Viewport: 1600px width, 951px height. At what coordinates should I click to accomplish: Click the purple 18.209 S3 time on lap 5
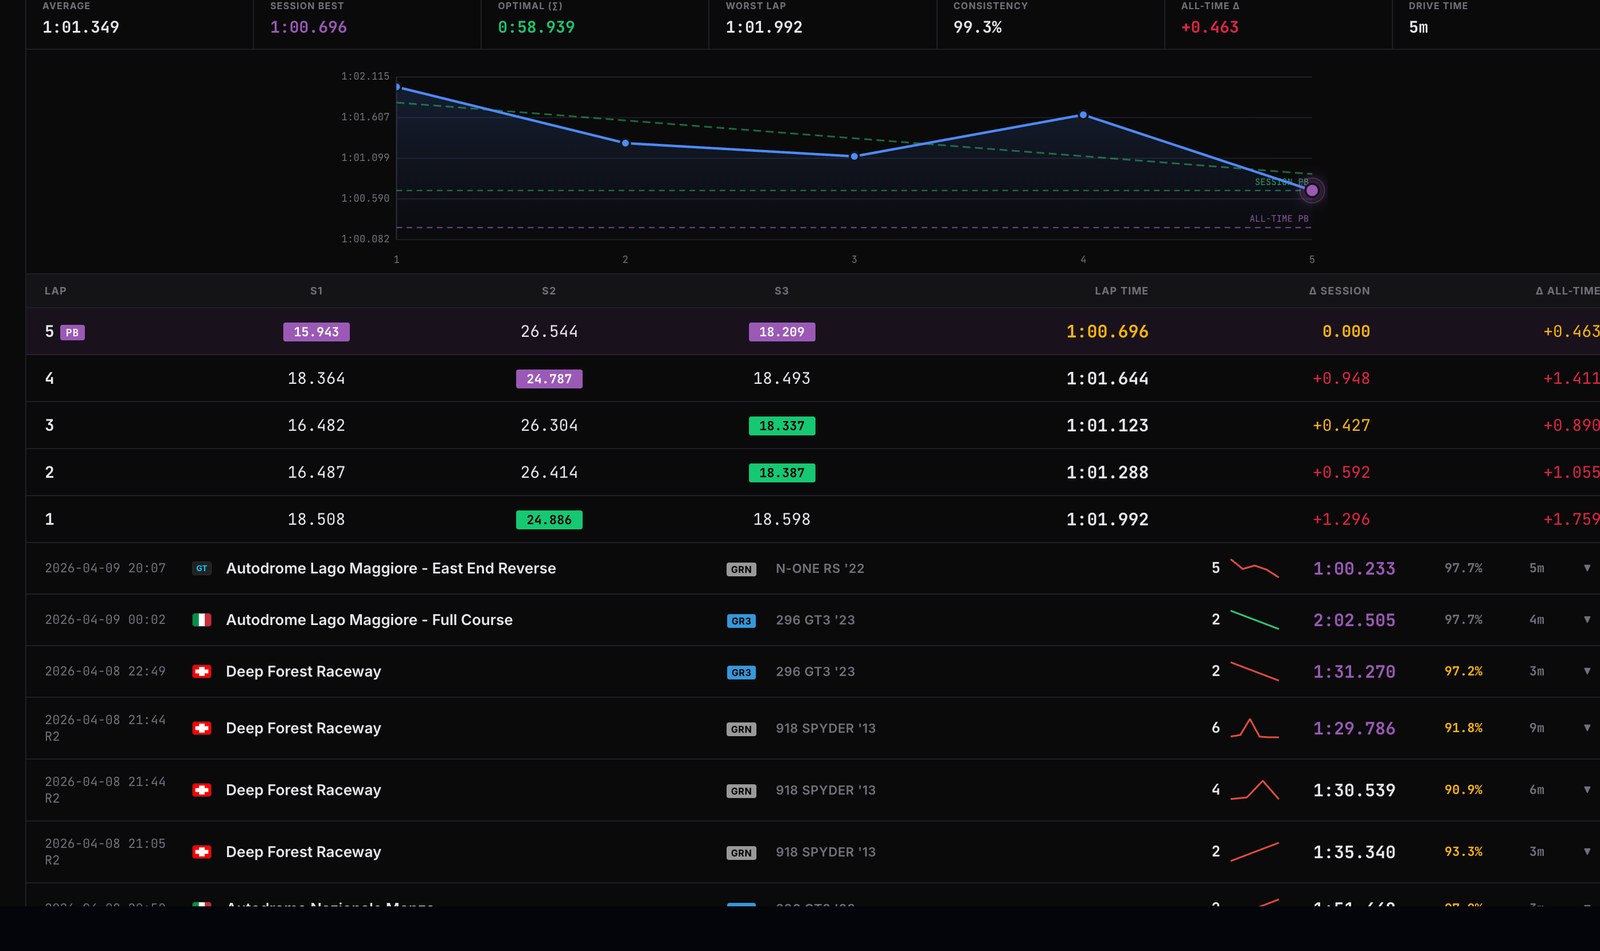782,332
